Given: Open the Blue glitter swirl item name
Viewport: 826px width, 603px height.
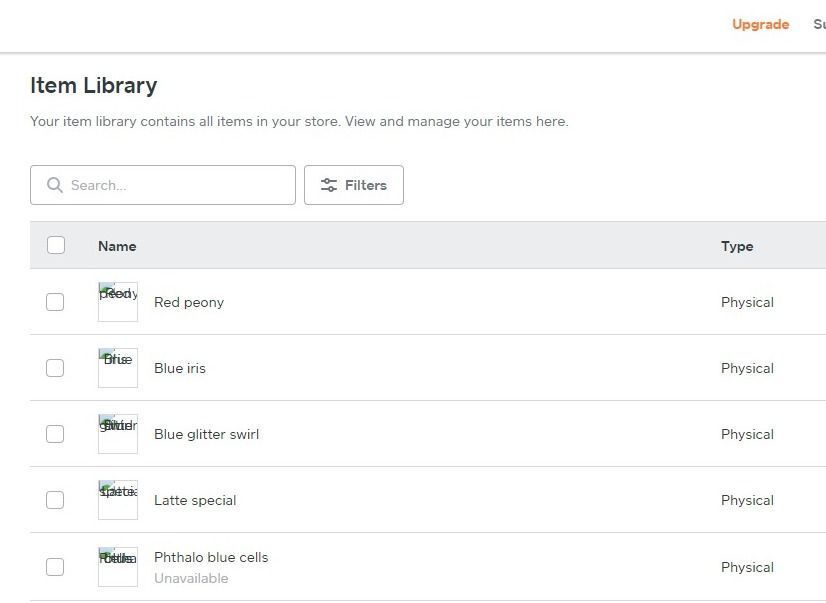Looking at the screenshot, I should (x=206, y=434).
